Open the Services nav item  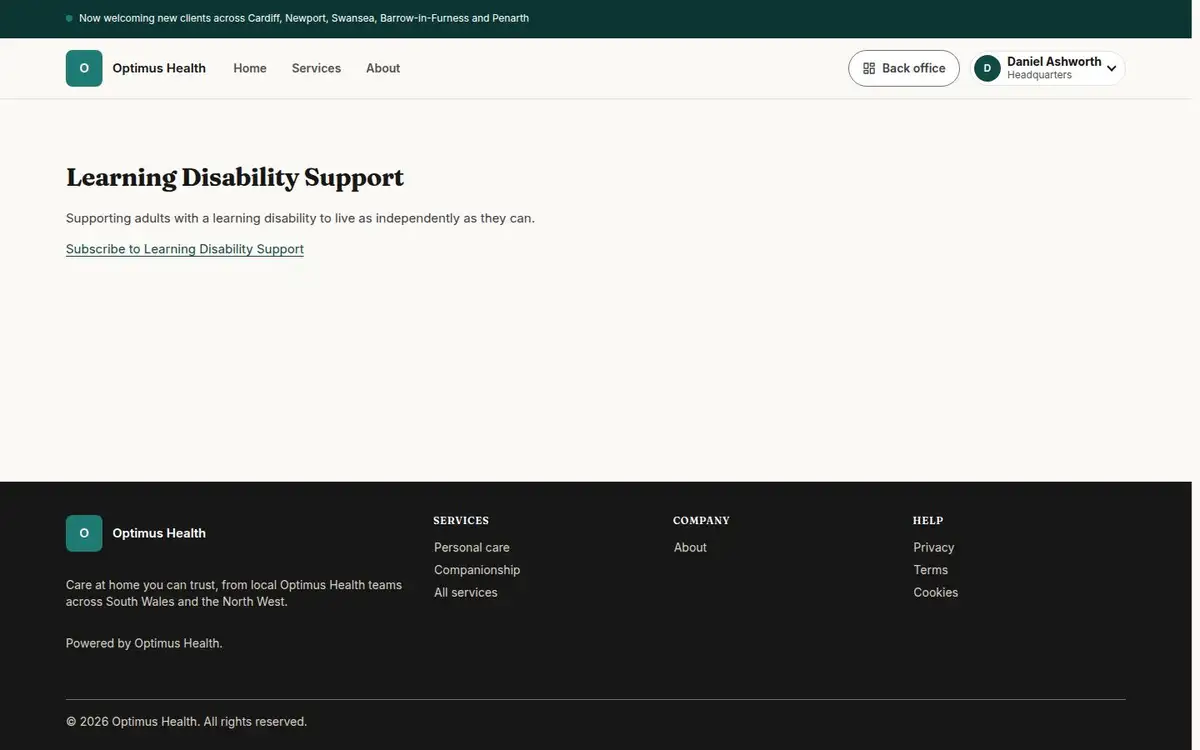[x=316, y=68]
